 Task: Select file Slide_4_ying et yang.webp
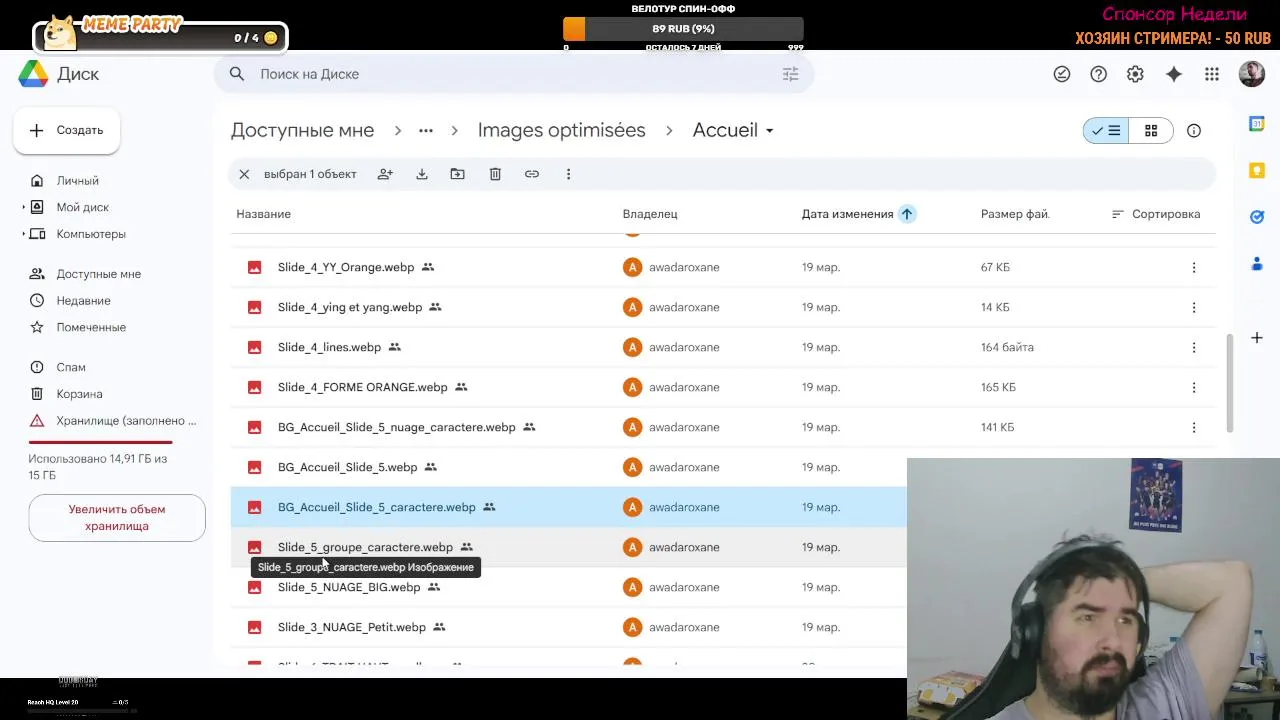(723, 307)
